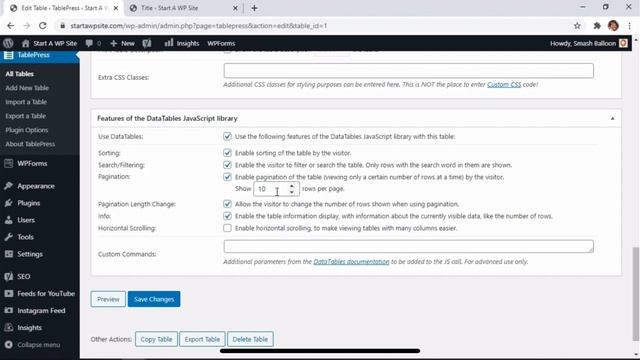Click the WPForms sidebar icon
640x360 pixels.
[9, 163]
